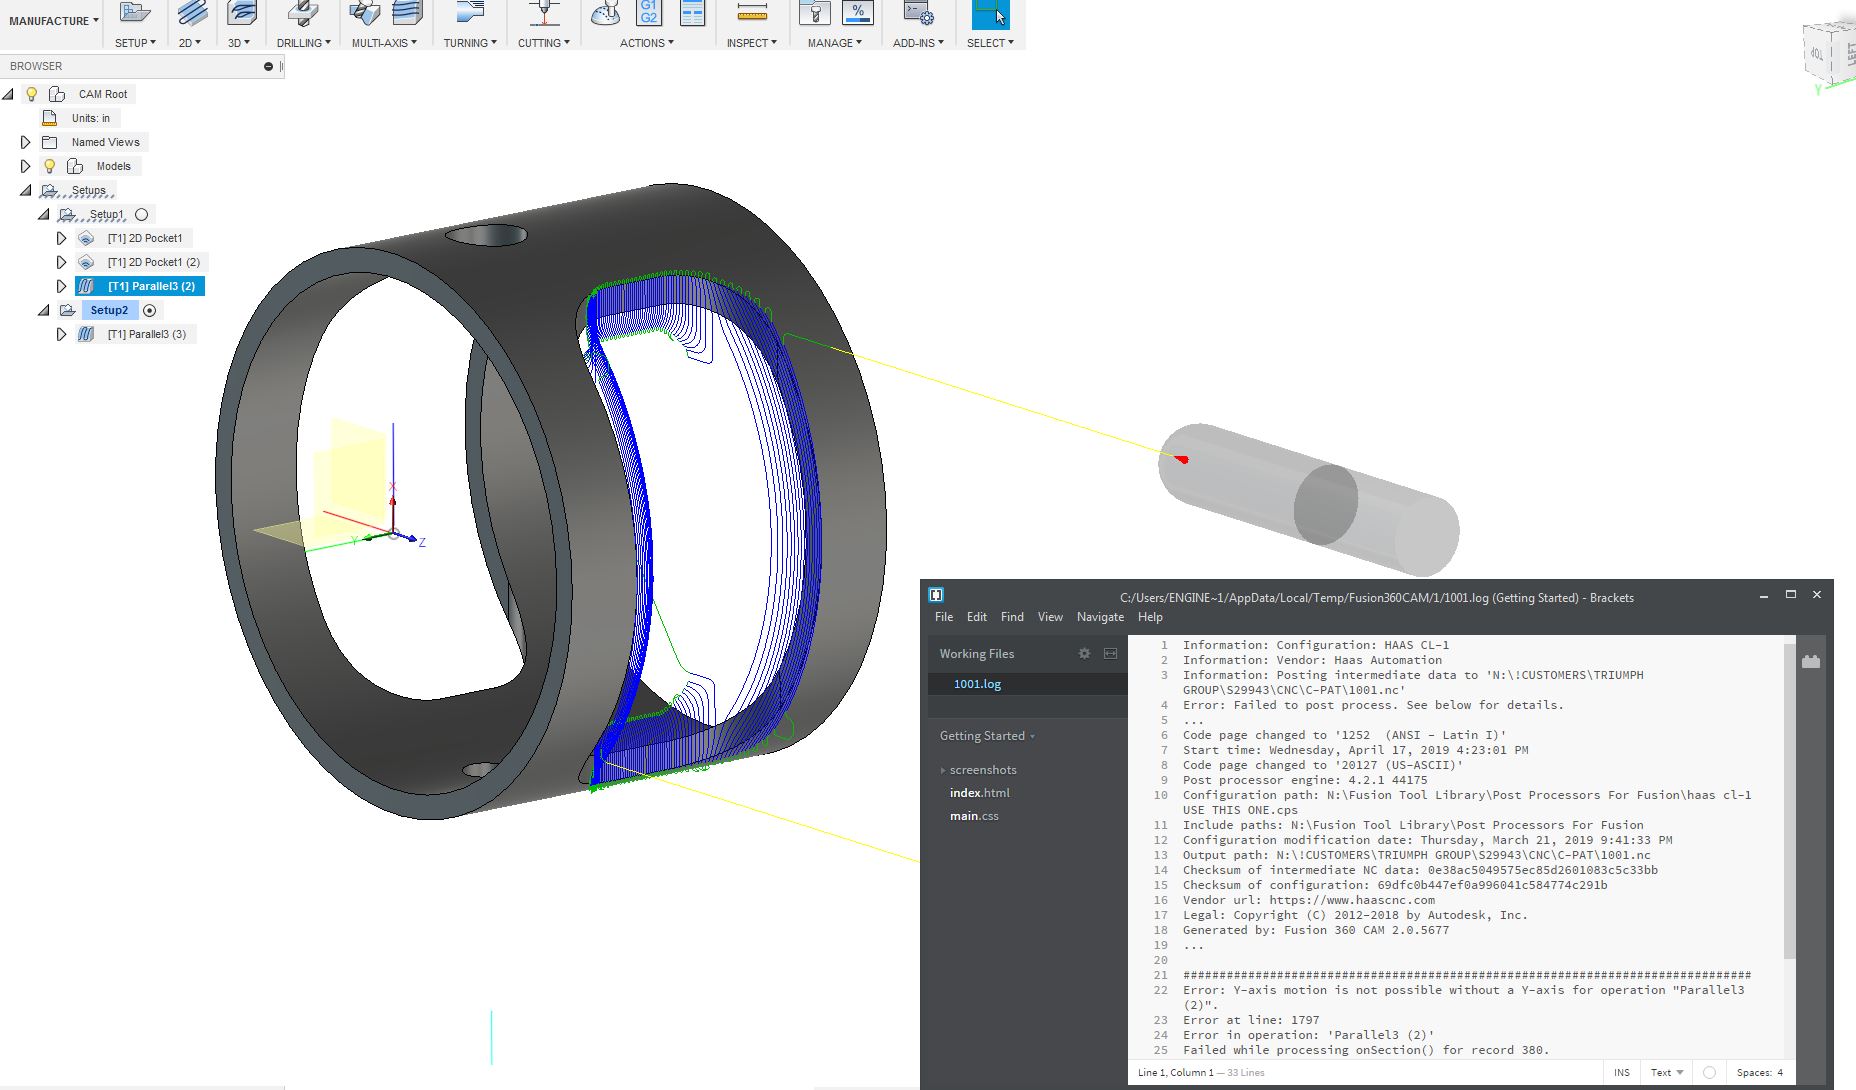This screenshot has height=1090, width=1856.
Task: Click the Working Files settings gear
Action: coord(1084,653)
